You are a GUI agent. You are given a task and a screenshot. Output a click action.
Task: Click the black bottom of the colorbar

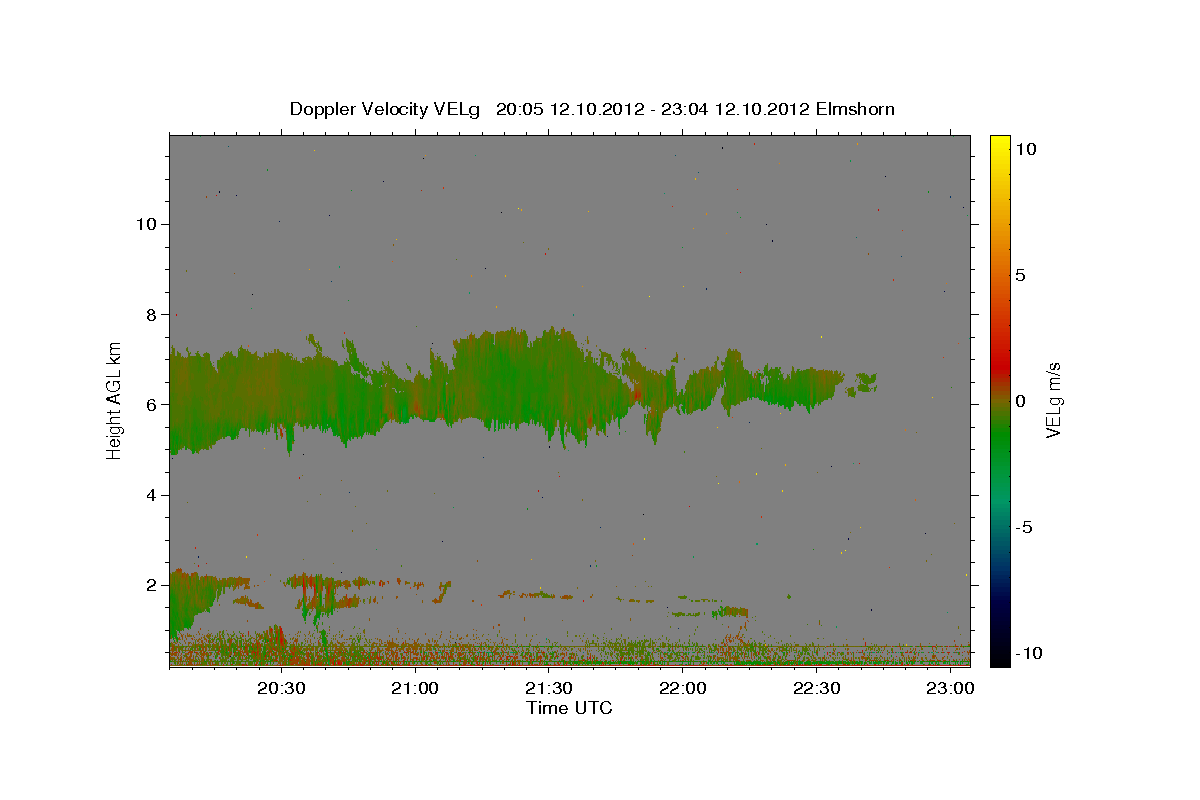pos(999,655)
